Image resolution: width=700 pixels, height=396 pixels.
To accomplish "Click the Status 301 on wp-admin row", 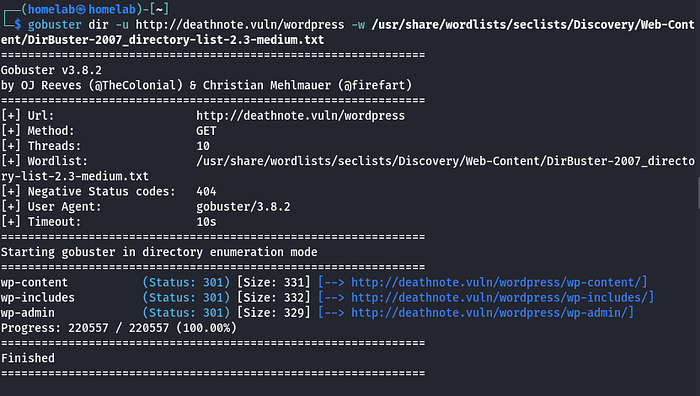I will [186, 313].
